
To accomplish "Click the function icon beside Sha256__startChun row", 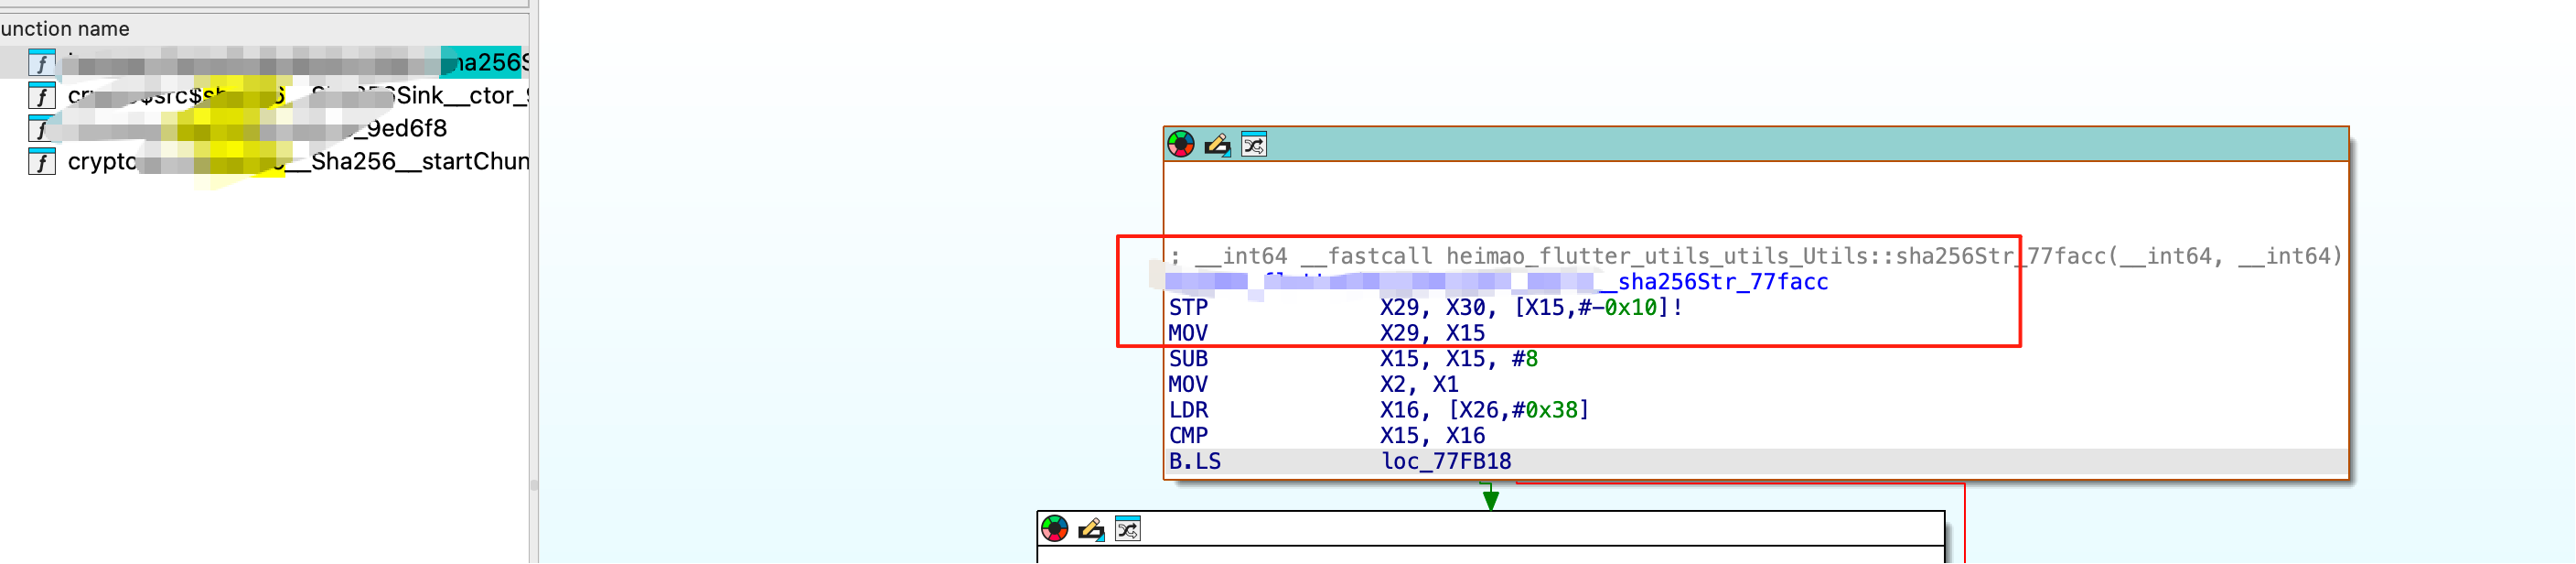I will point(41,162).
